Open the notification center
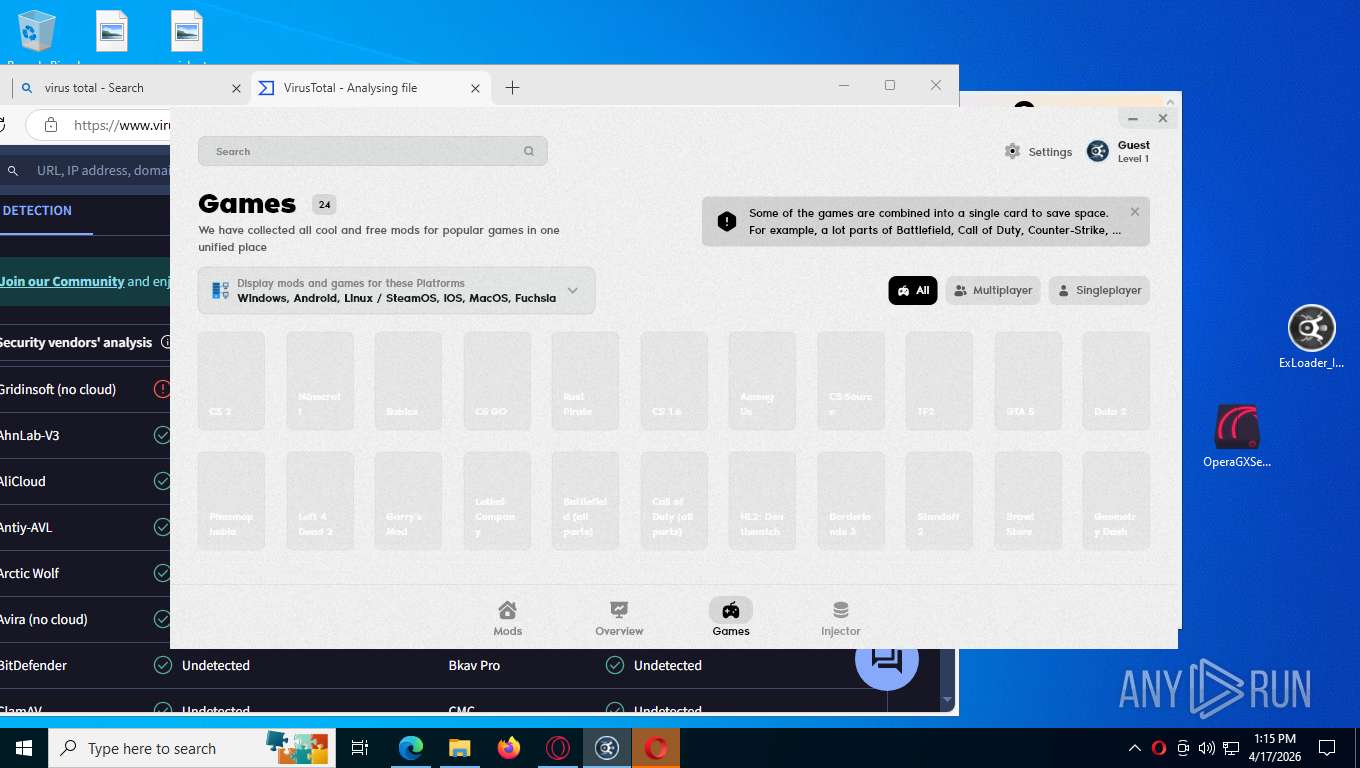Screen dimensions: 1360x768 1327,748
